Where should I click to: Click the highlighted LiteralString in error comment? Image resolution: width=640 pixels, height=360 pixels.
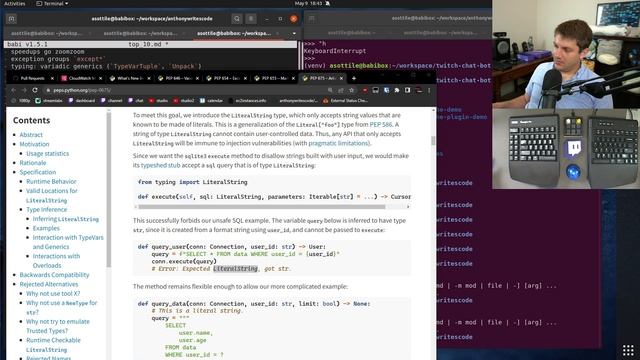coord(236,269)
